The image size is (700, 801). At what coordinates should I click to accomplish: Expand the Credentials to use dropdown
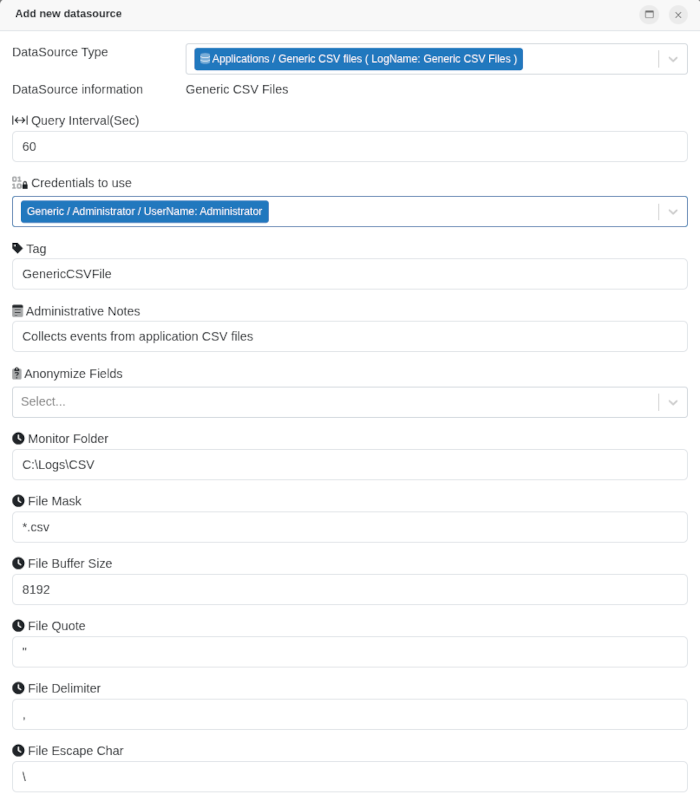(x=672, y=211)
